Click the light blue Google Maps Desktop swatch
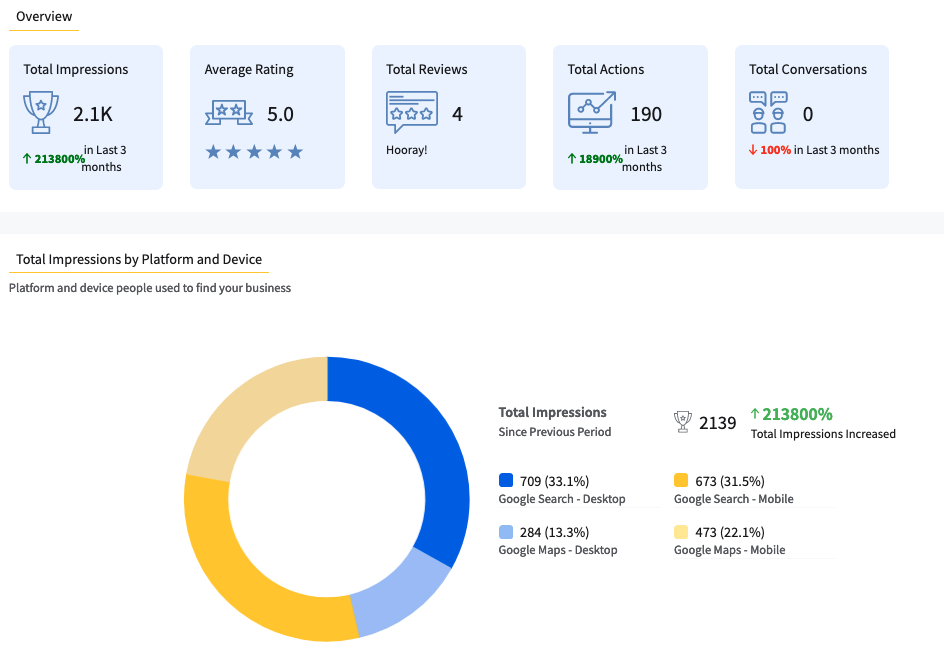Screen dimensions: 944x661 click(x=506, y=532)
